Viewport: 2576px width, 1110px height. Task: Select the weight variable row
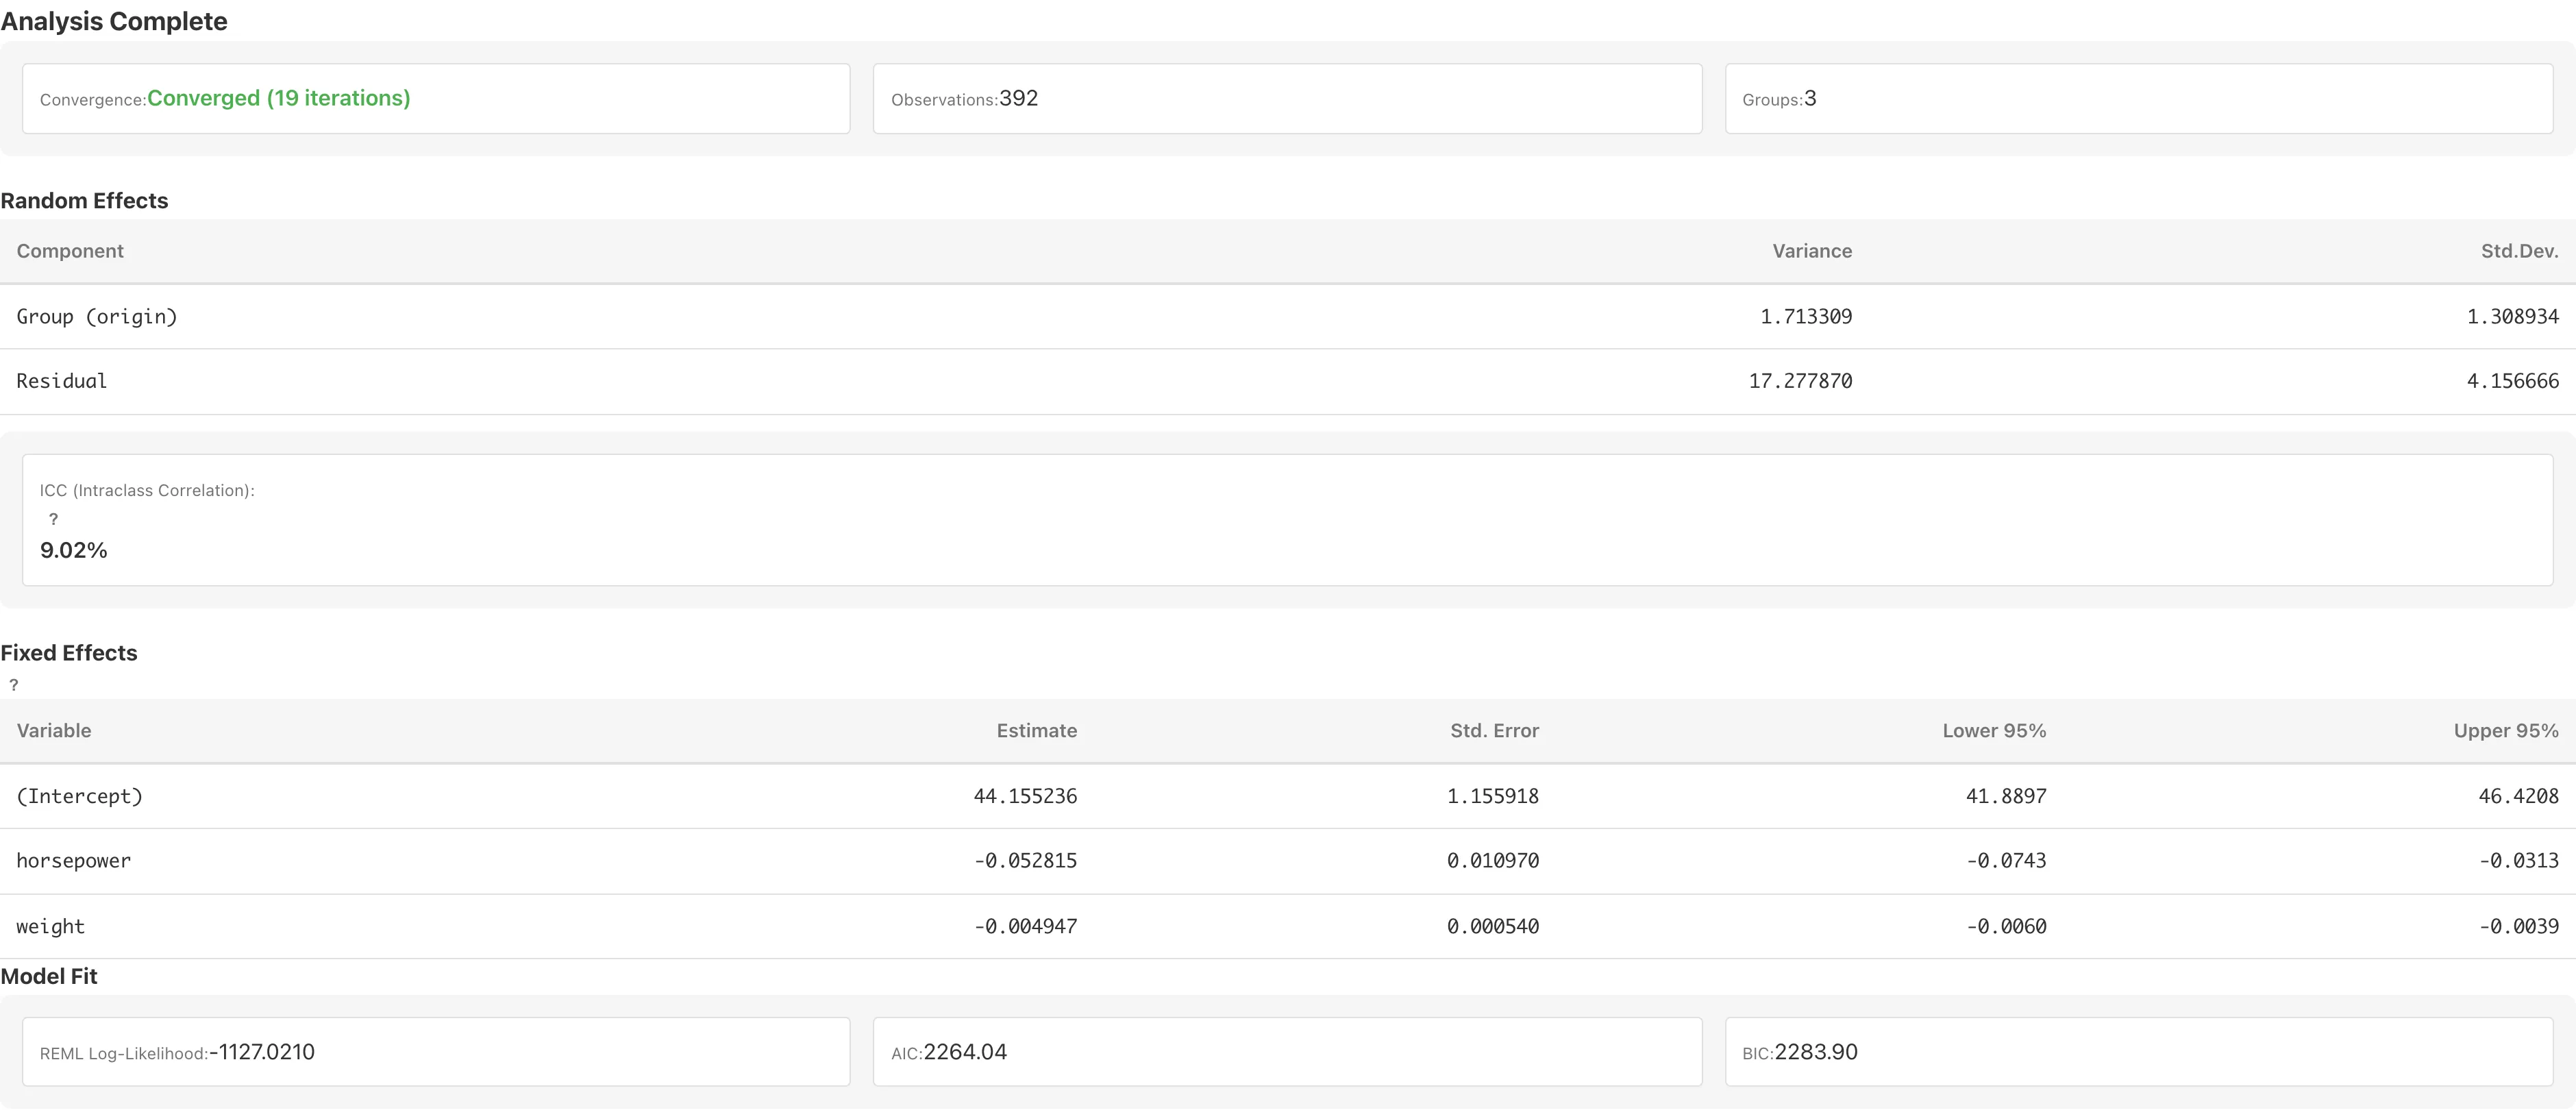coord(1288,927)
